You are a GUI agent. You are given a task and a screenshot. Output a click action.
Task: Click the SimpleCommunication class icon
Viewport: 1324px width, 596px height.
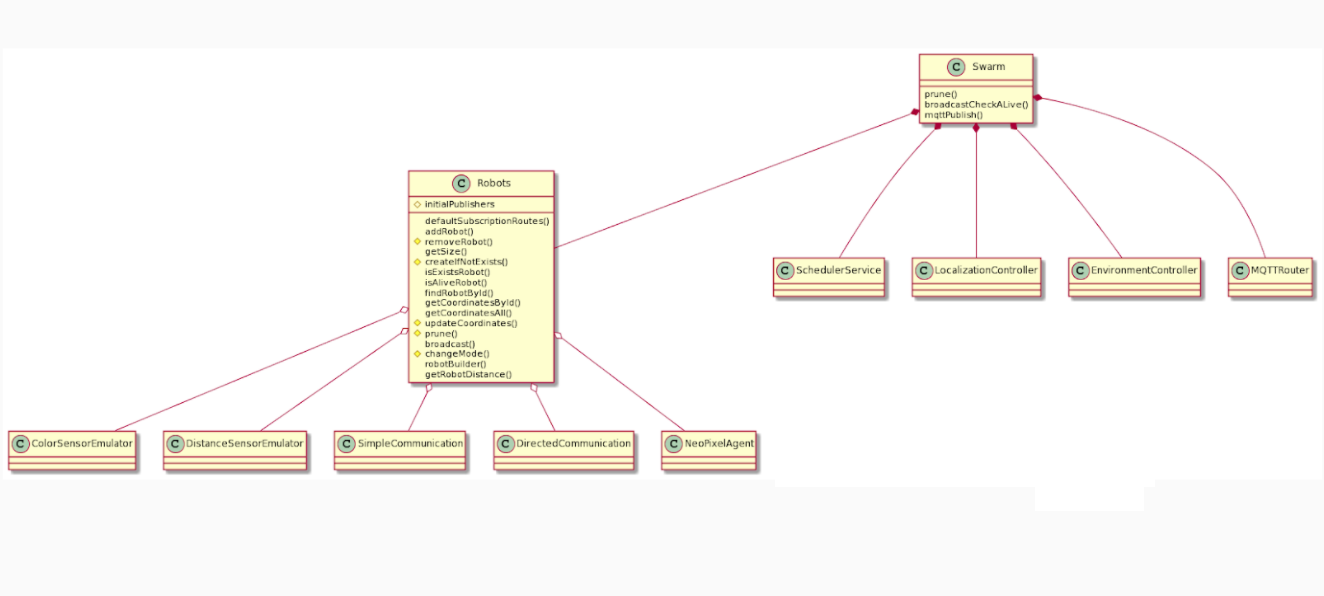click(x=347, y=441)
